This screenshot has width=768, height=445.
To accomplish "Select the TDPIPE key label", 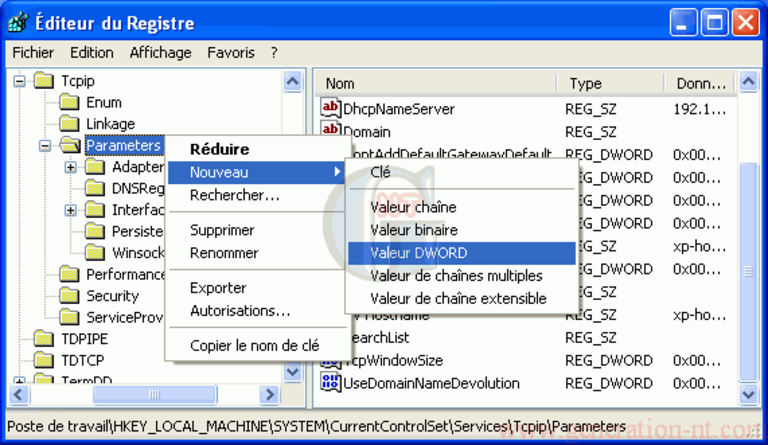I will tap(85, 339).
